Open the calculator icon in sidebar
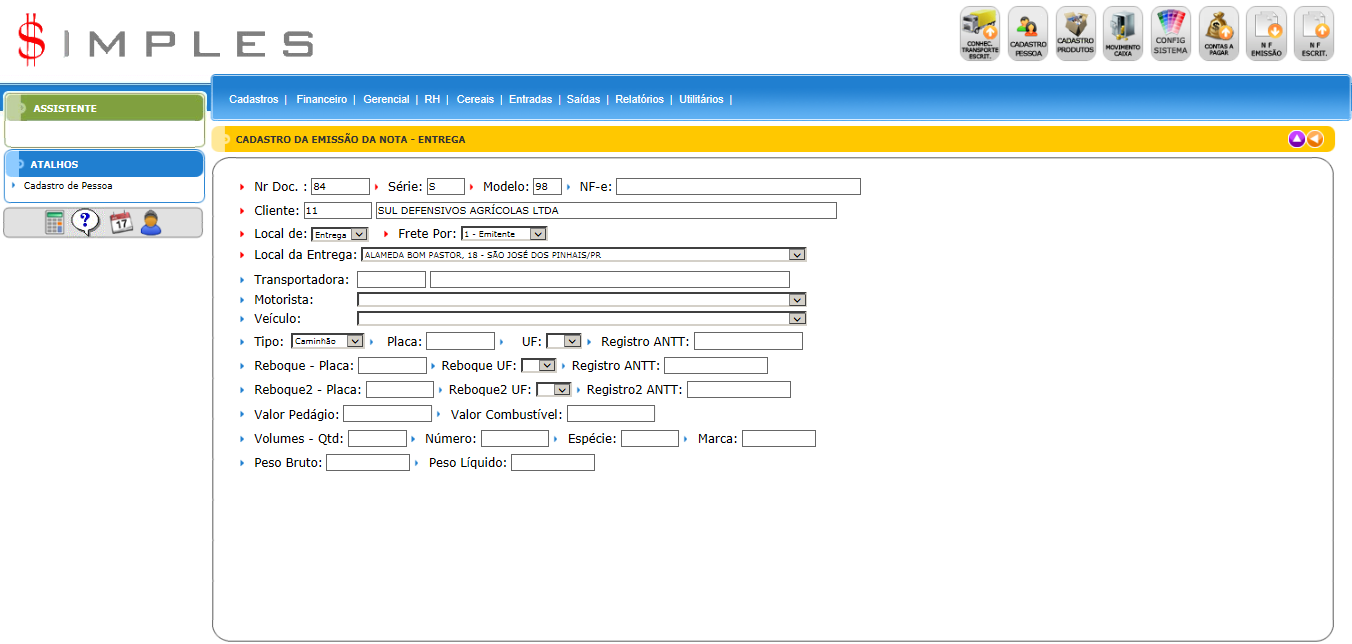 (x=55, y=223)
